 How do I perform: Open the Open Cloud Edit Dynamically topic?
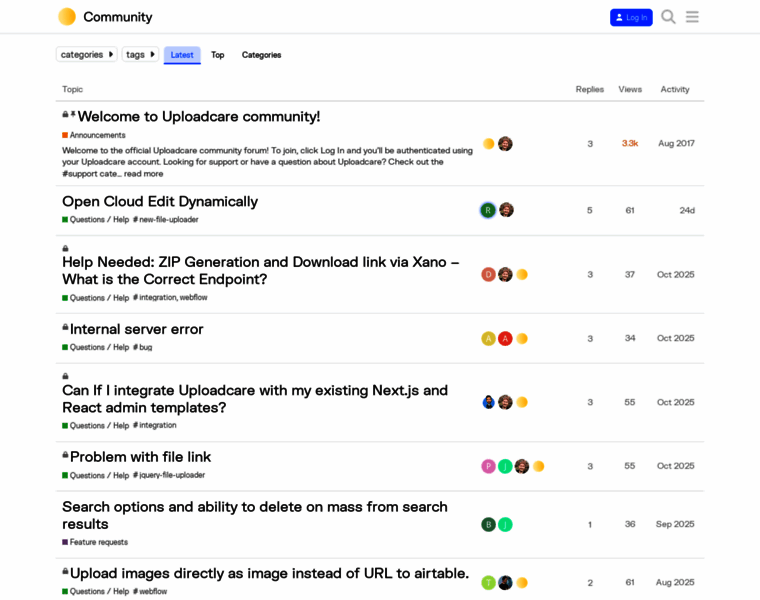(x=160, y=201)
